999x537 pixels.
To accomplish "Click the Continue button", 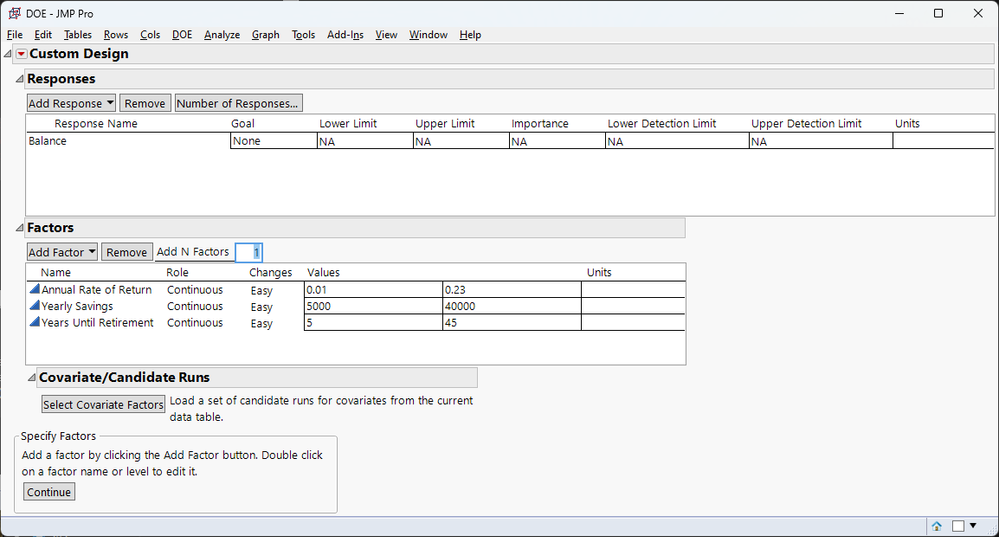I will 49,492.
